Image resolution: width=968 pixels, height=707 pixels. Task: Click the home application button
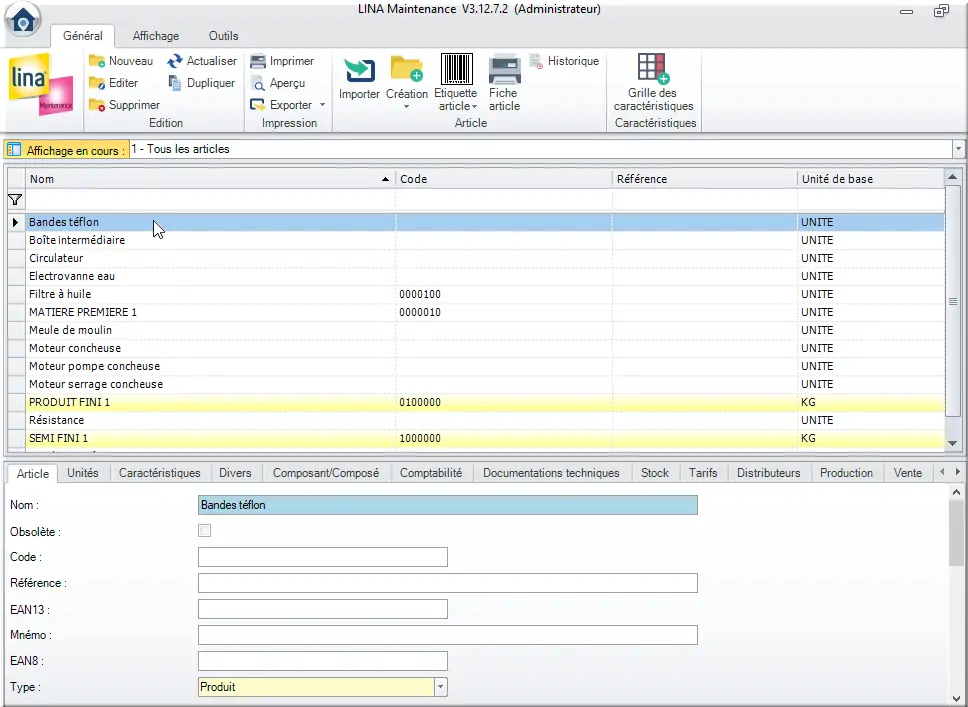click(x=23, y=17)
